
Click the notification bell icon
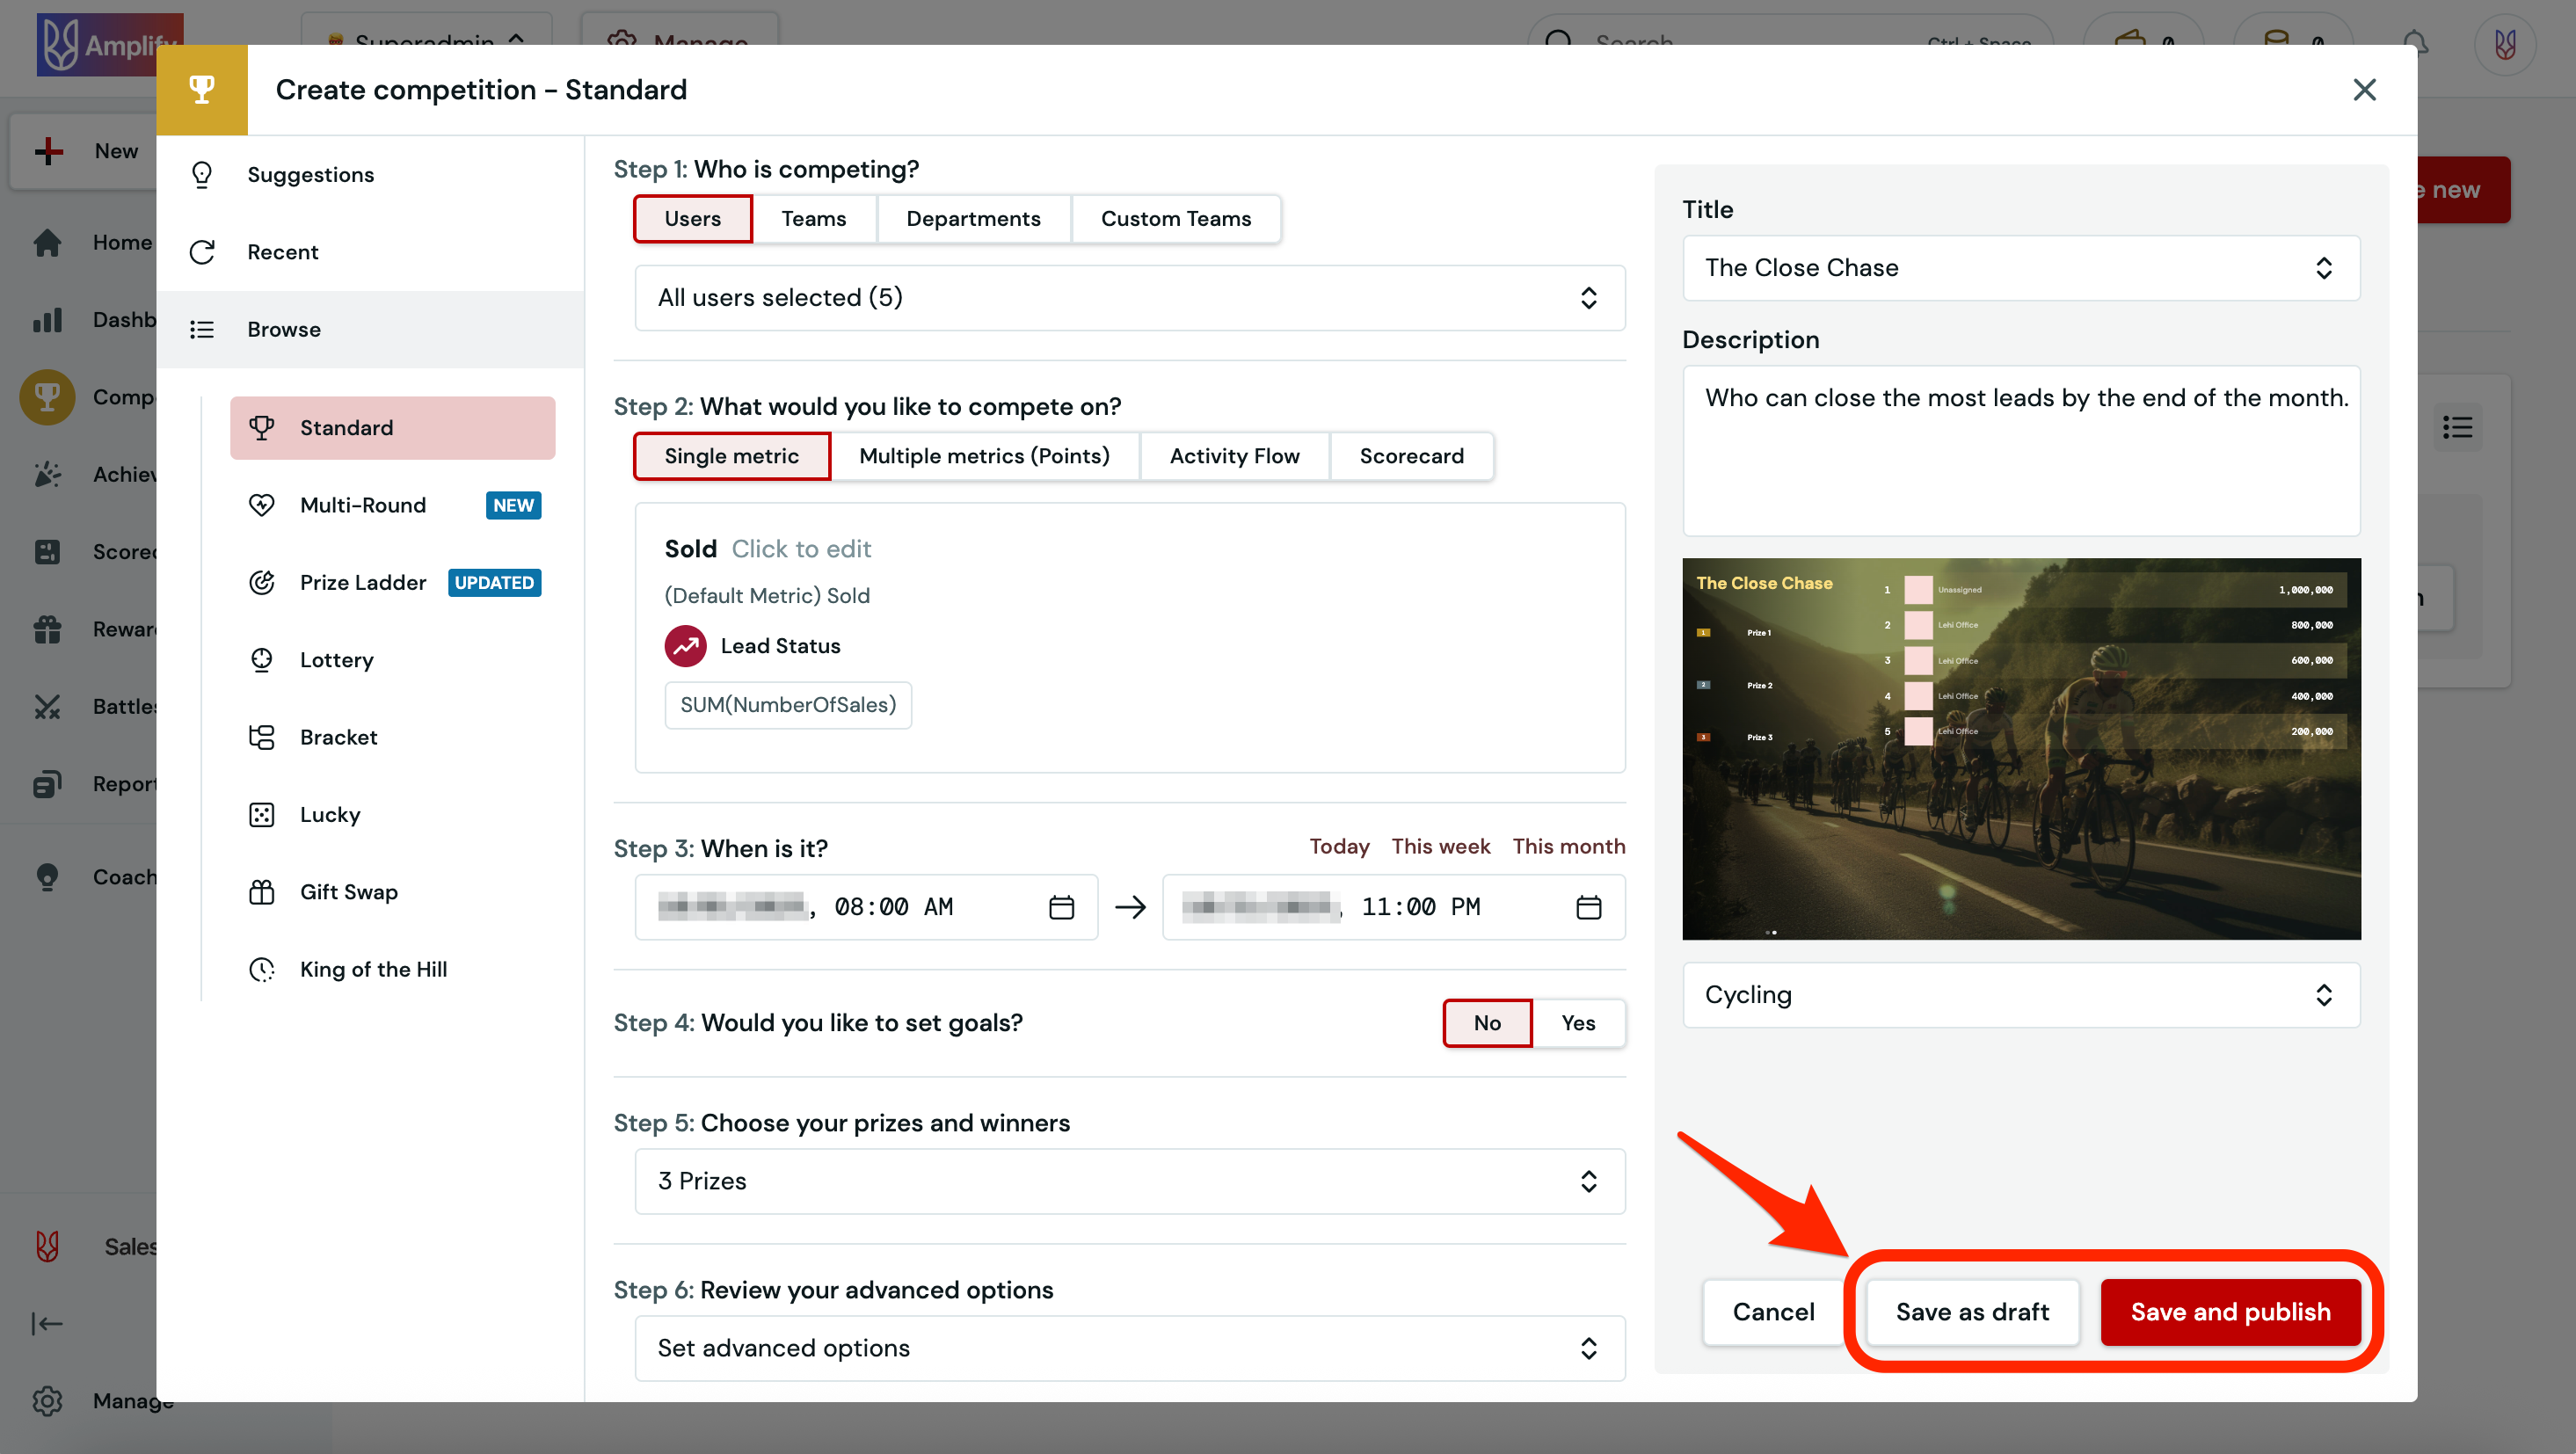tap(2417, 42)
